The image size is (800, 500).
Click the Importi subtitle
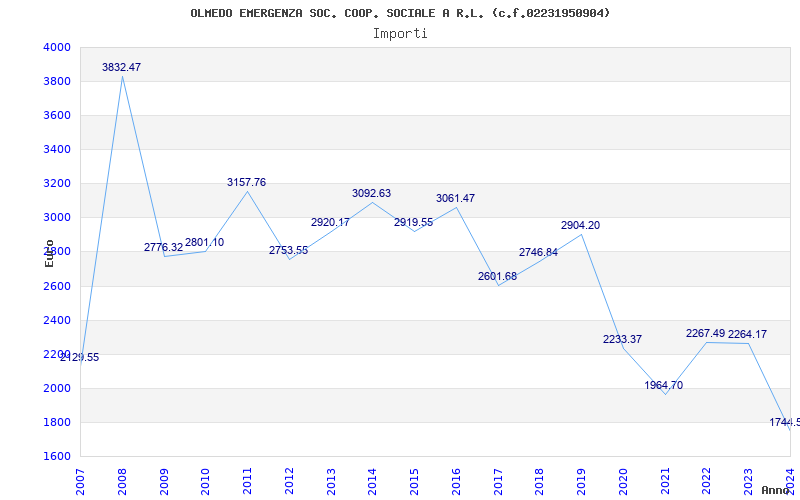tap(400, 34)
